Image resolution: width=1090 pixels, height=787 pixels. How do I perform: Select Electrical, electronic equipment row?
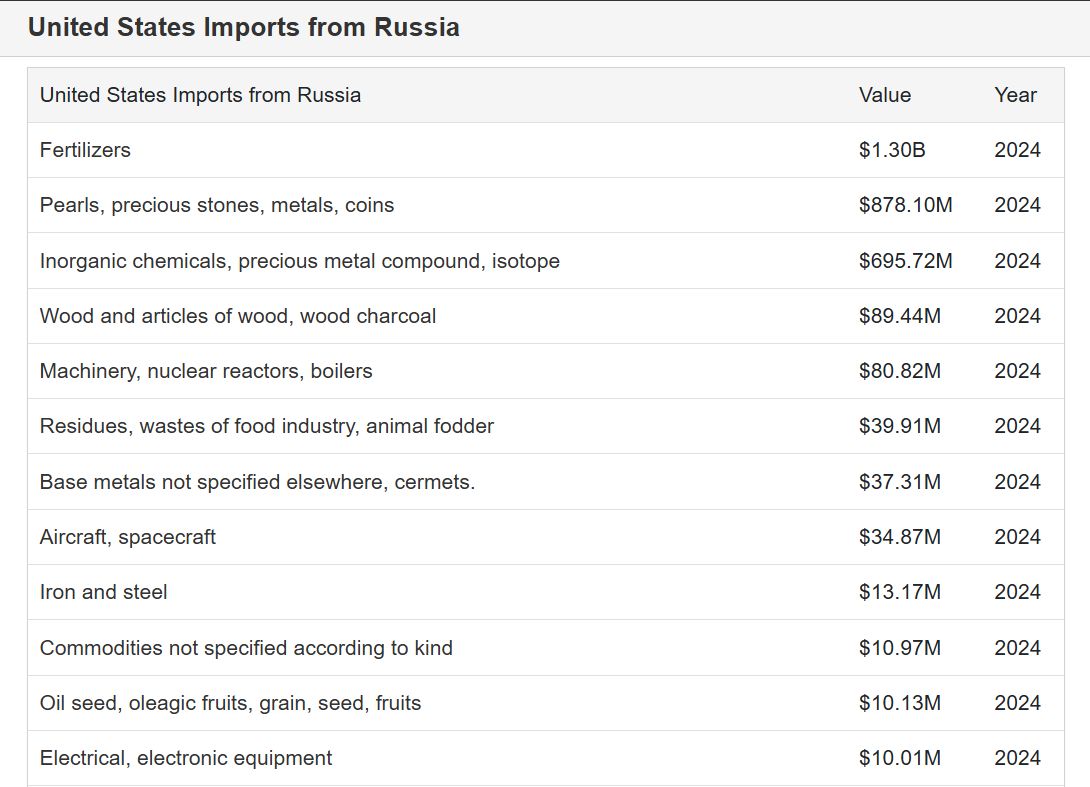(x=186, y=758)
